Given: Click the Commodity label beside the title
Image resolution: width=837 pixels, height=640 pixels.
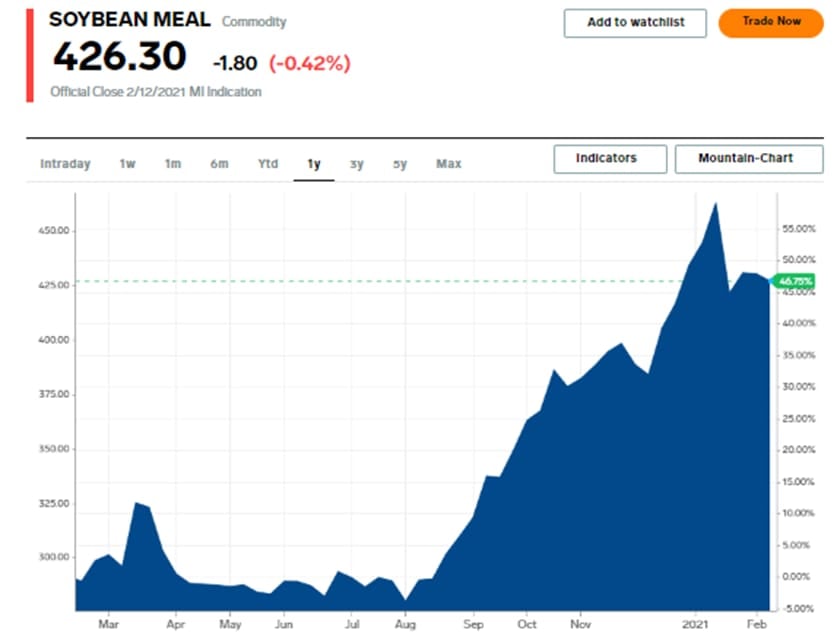Looking at the screenshot, I should [254, 22].
